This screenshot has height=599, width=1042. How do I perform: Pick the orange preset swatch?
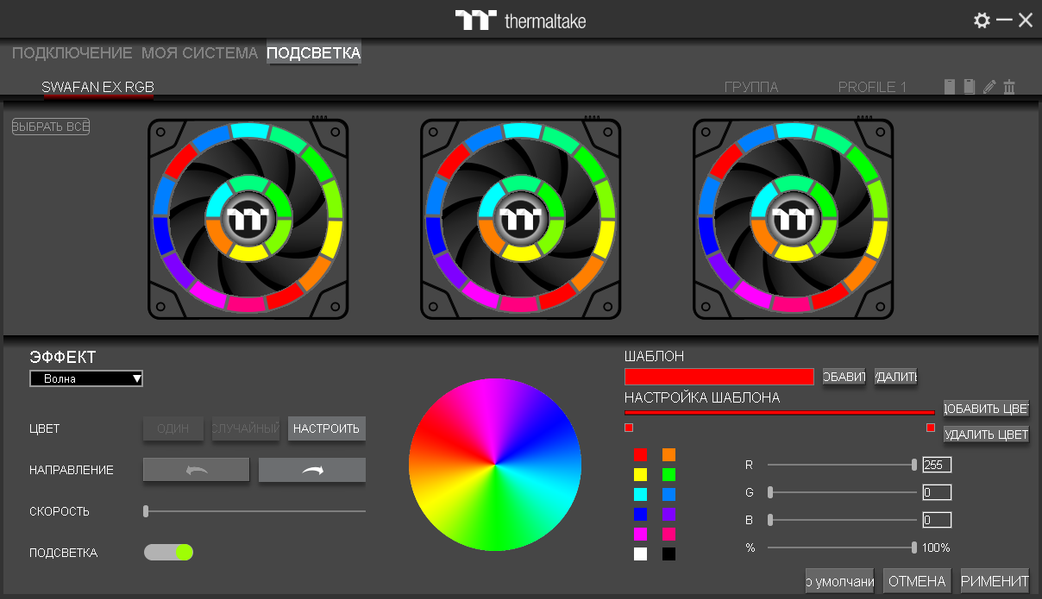pyautogui.click(x=669, y=455)
